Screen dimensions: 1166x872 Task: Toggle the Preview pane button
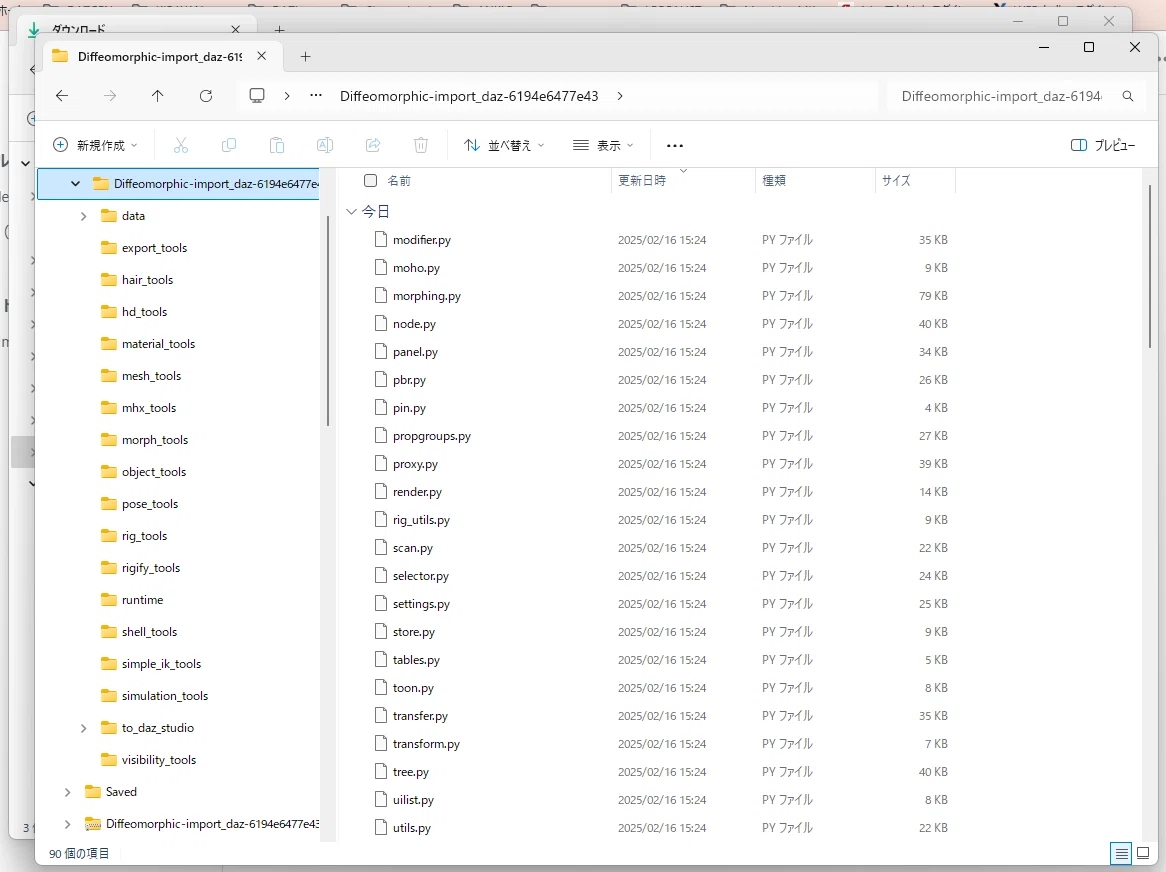pos(1103,145)
